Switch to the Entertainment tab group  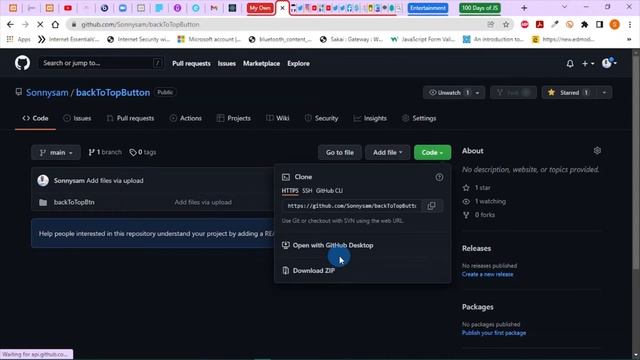tap(428, 8)
